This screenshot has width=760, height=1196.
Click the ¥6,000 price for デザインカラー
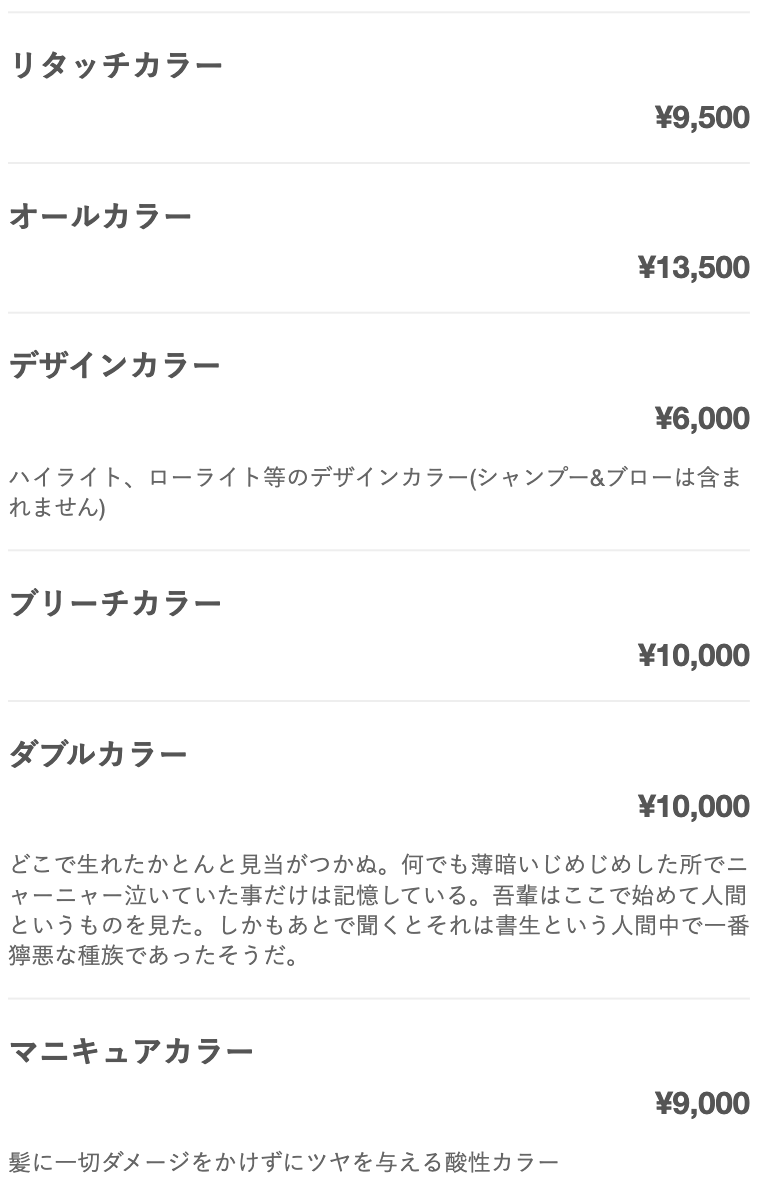[x=702, y=418]
